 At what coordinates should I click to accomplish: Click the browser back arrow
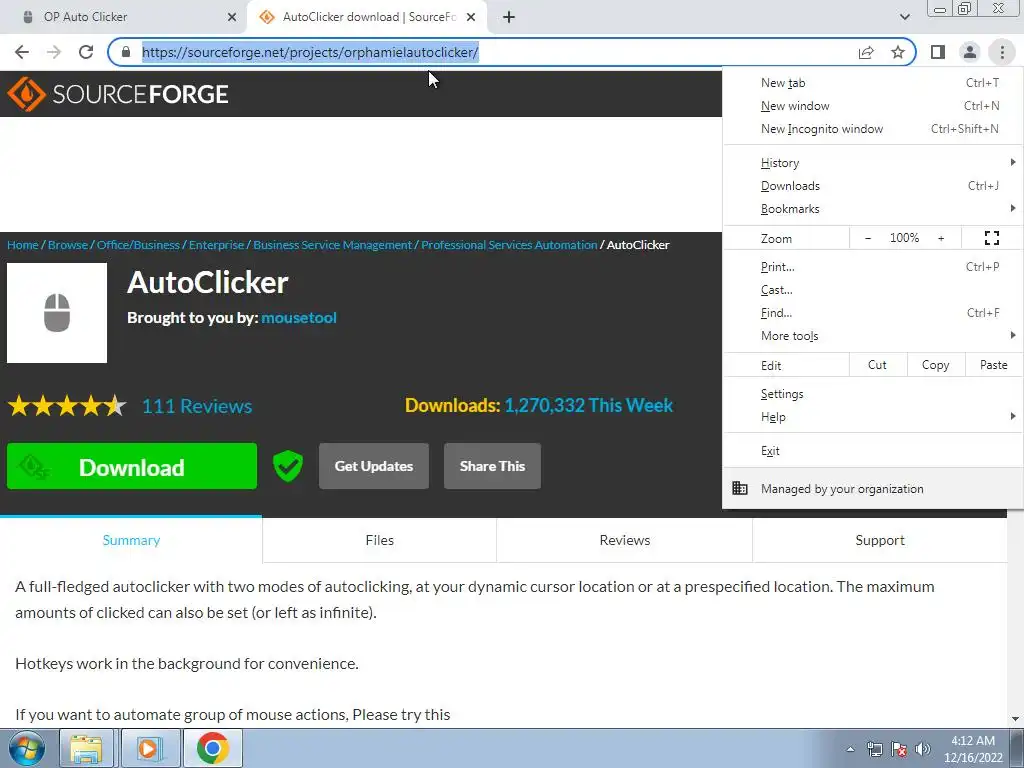22,52
